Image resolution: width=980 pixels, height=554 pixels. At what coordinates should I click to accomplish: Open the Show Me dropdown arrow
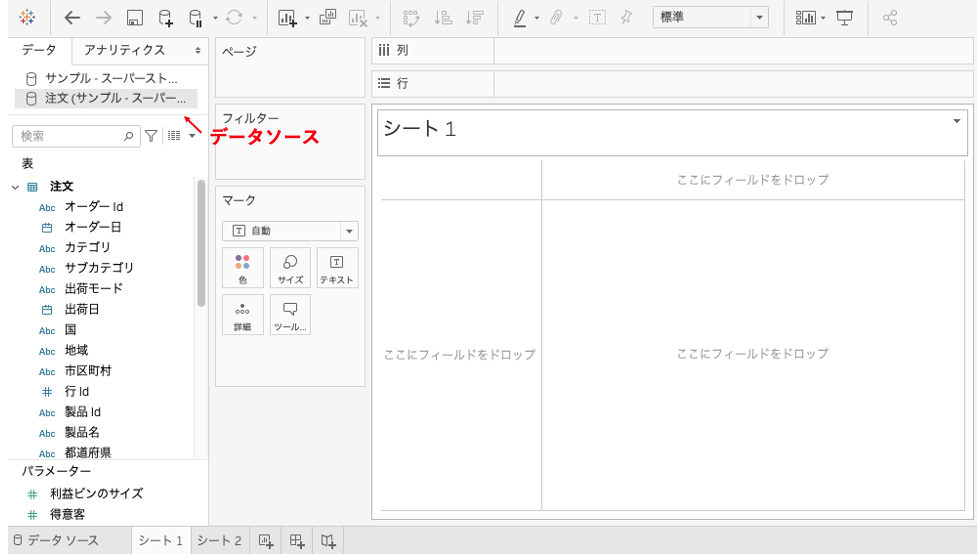coord(822,18)
